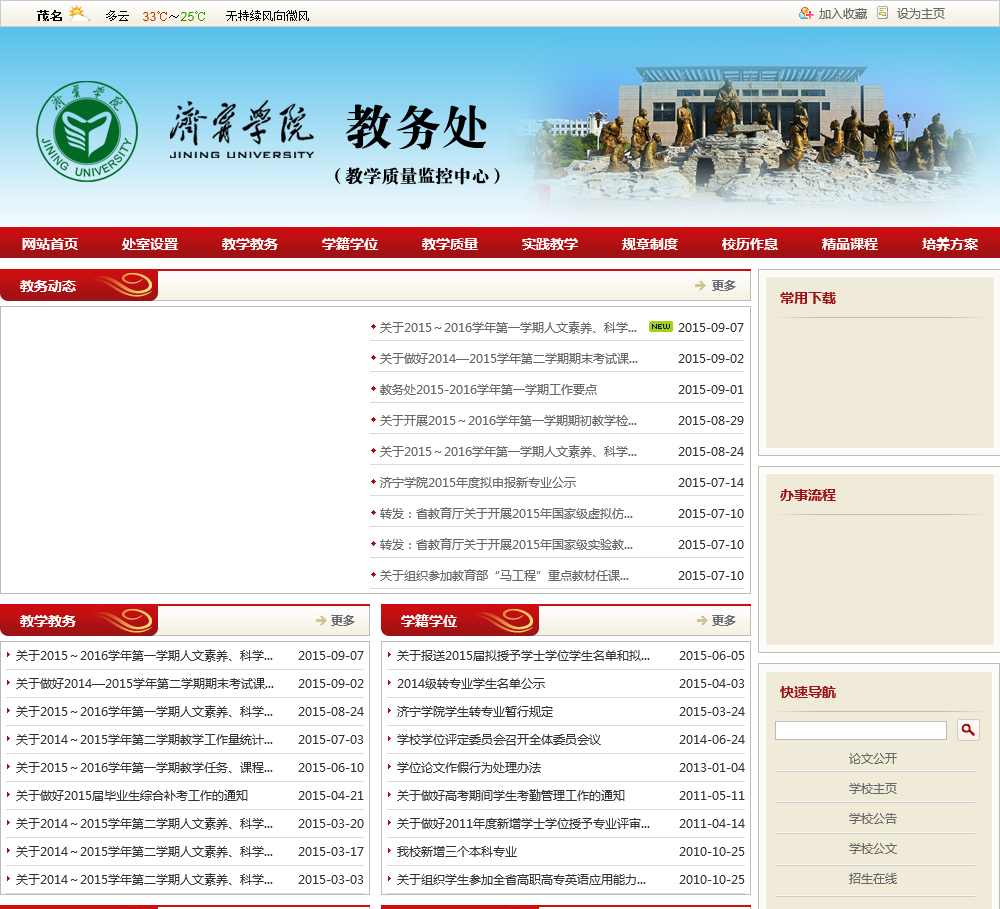Open 教学教务 item dated 2015-03-20
1000x909 pixels.
point(144,824)
